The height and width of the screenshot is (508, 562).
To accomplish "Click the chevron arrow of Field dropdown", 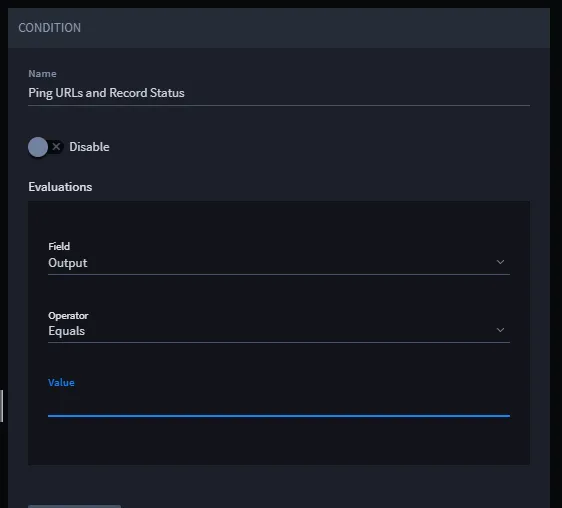I will (x=500, y=262).
